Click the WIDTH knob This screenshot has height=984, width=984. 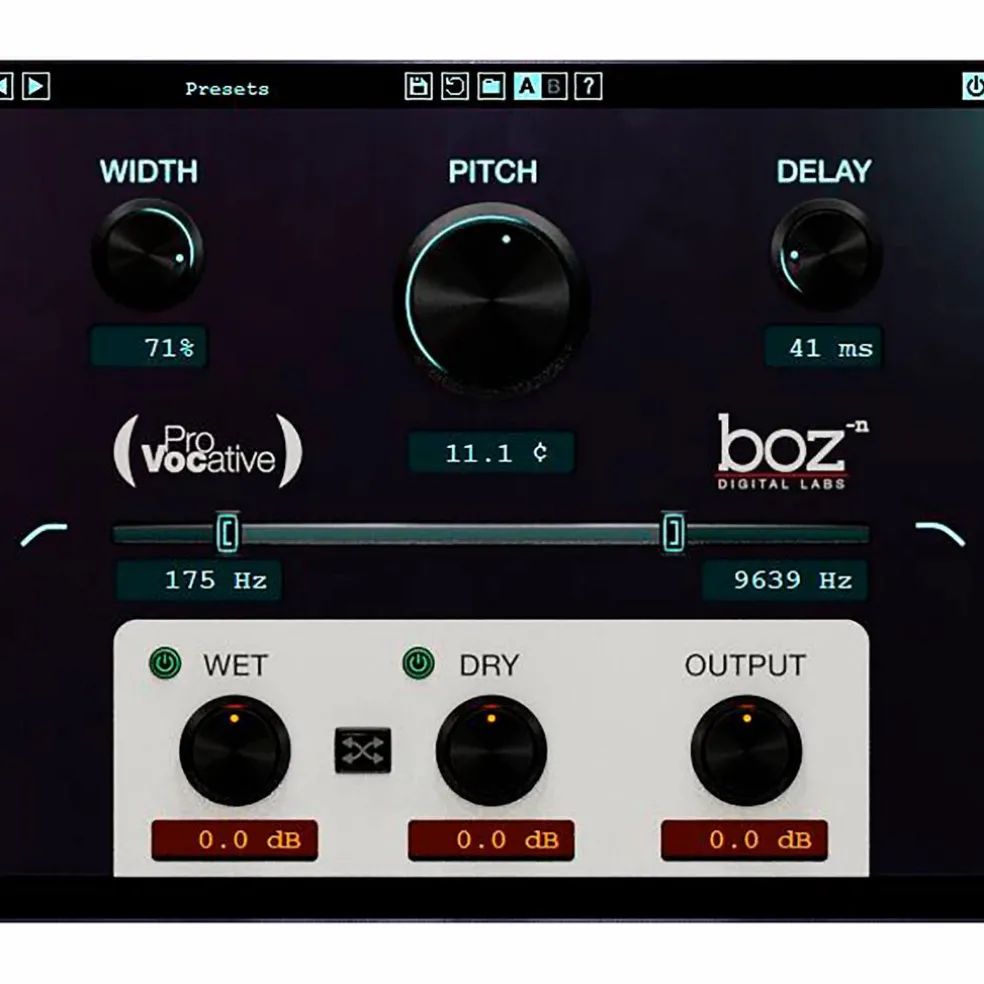coord(147,253)
